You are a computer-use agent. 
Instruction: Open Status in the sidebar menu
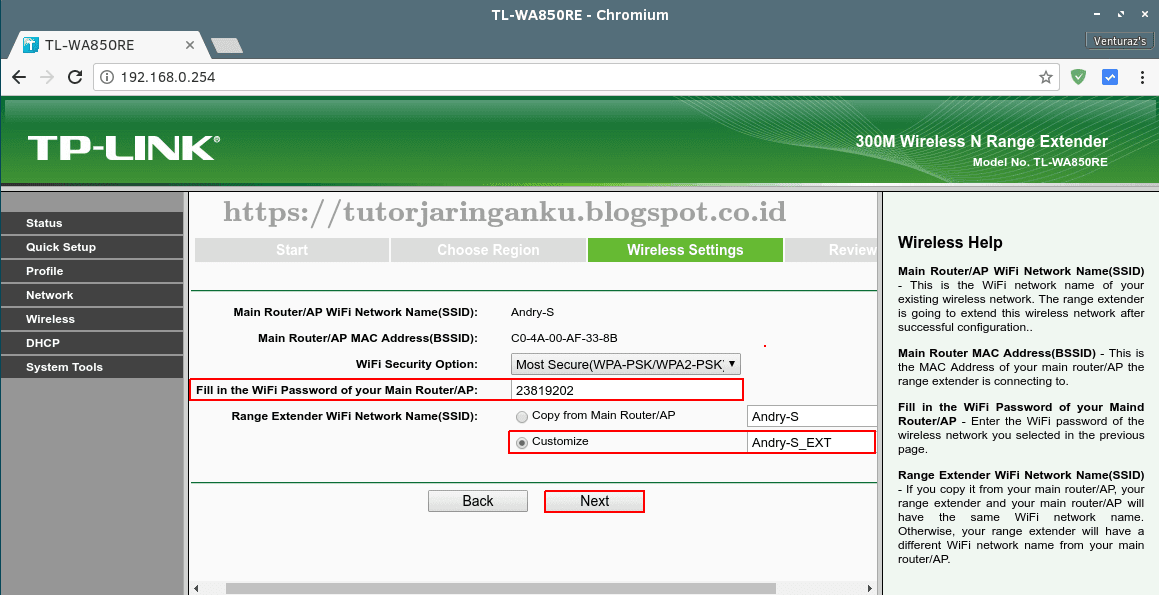(x=92, y=223)
